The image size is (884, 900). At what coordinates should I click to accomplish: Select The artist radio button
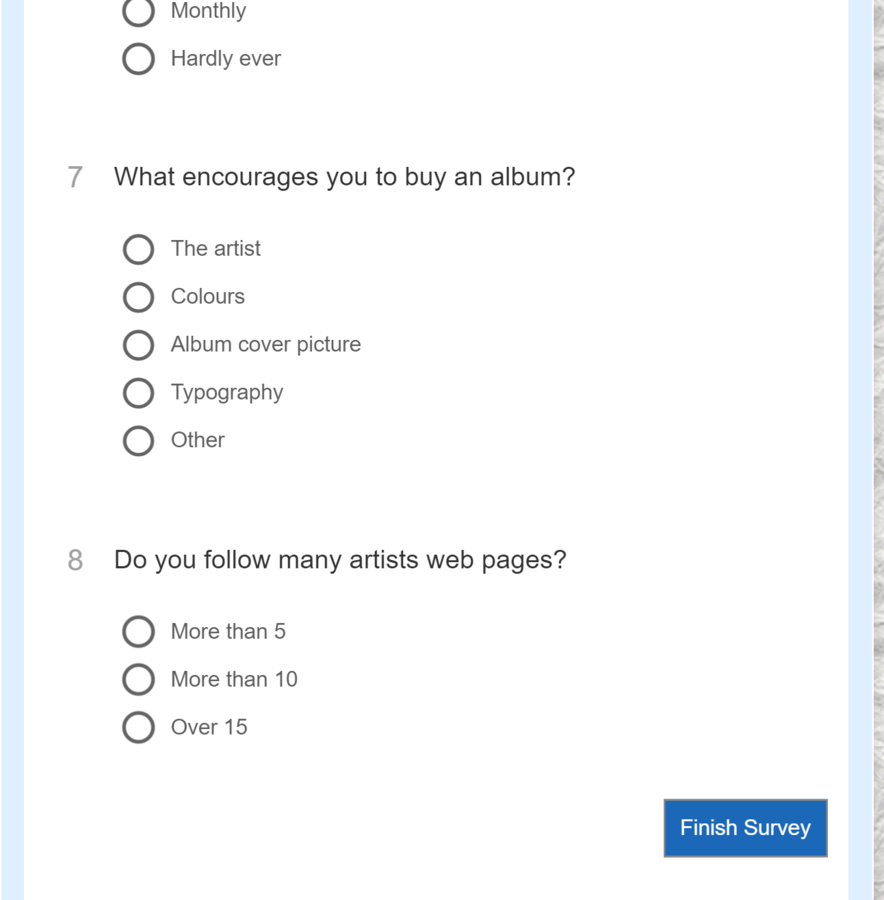(138, 249)
